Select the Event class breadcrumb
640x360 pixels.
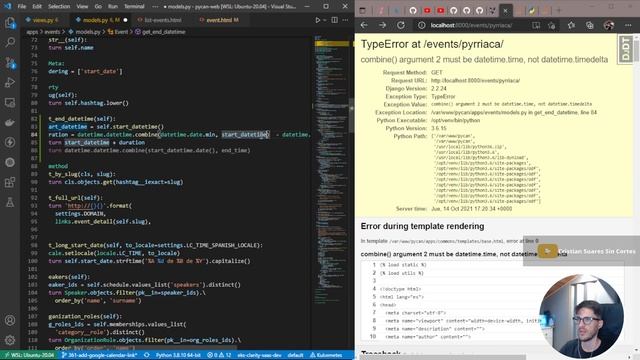(x=118, y=32)
